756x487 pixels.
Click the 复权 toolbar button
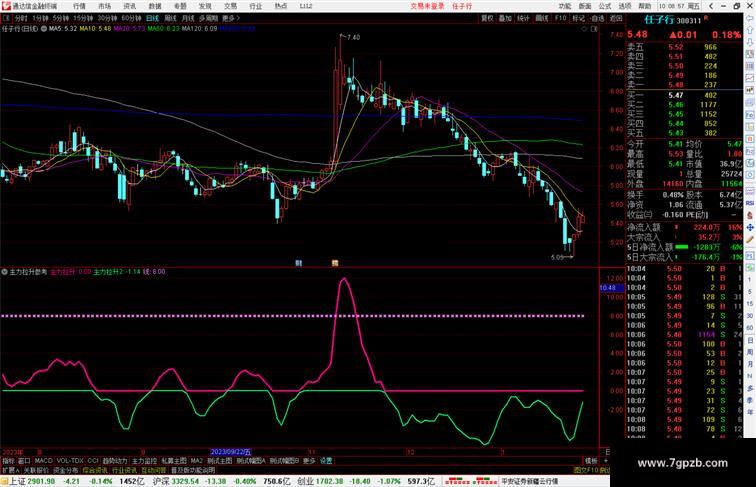(x=487, y=18)
